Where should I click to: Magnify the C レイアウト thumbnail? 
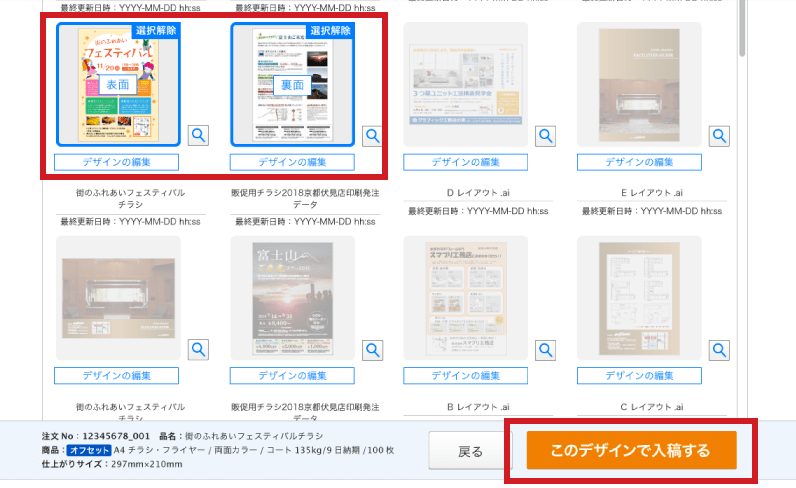(719, 349)
